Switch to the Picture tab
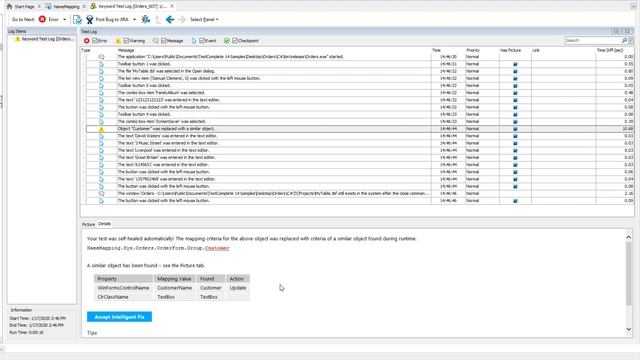 88,224
